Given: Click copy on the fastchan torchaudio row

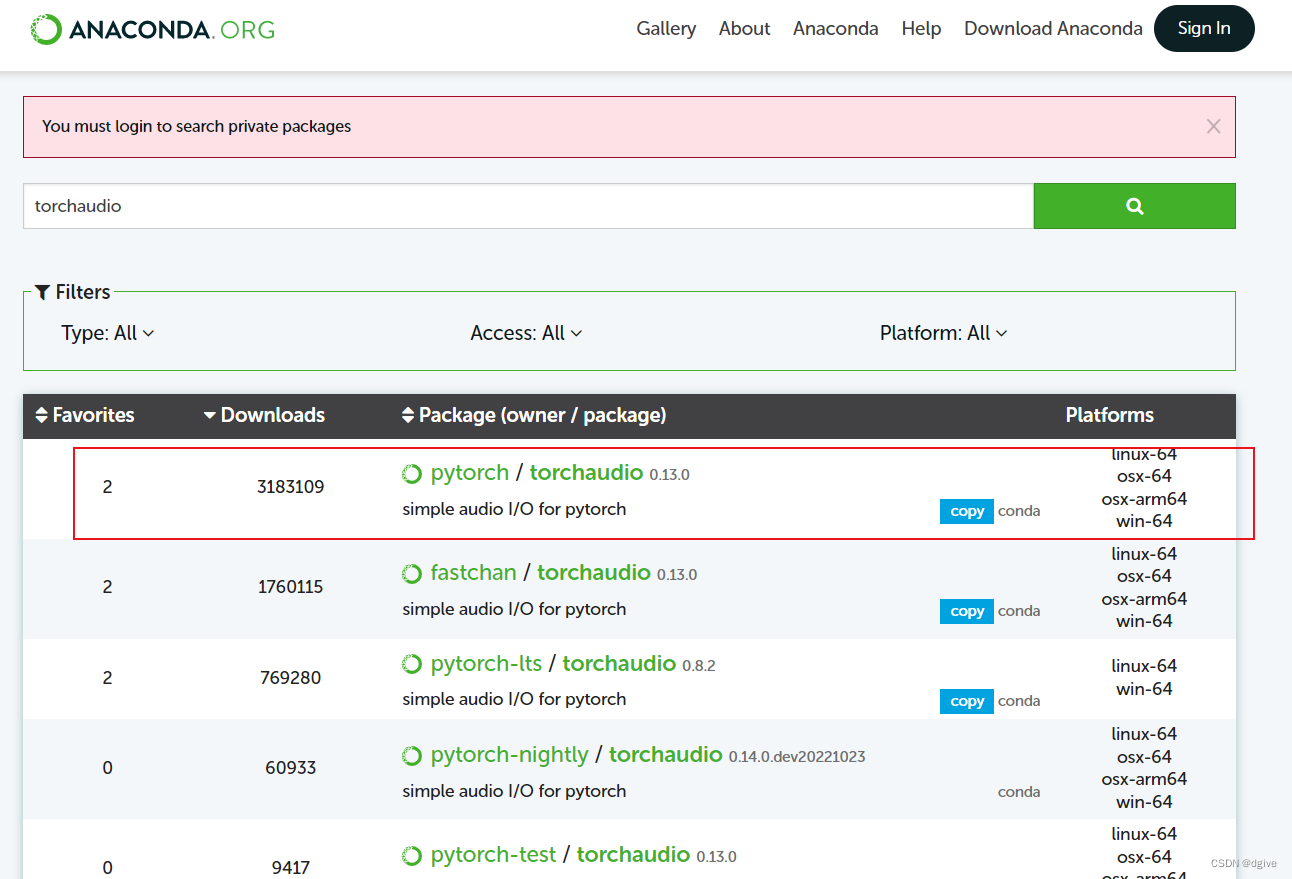Looking at the screenshot, I should coord(966,611).
